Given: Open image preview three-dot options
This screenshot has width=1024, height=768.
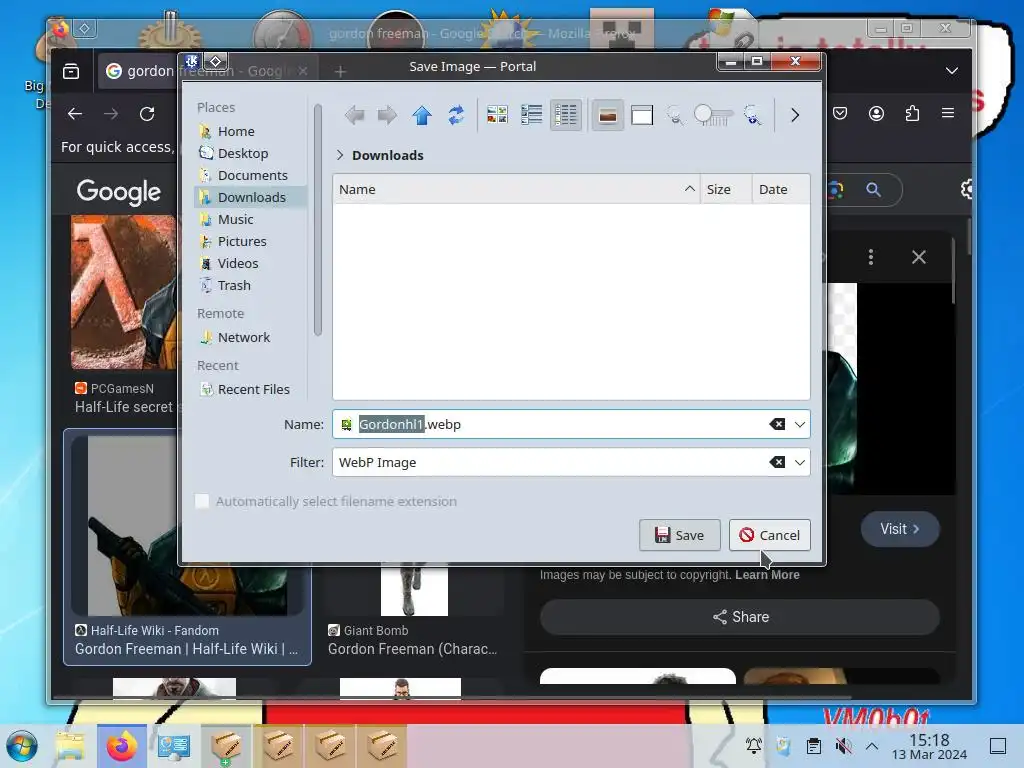Looking at the screenshot, I should click(871, 257).
